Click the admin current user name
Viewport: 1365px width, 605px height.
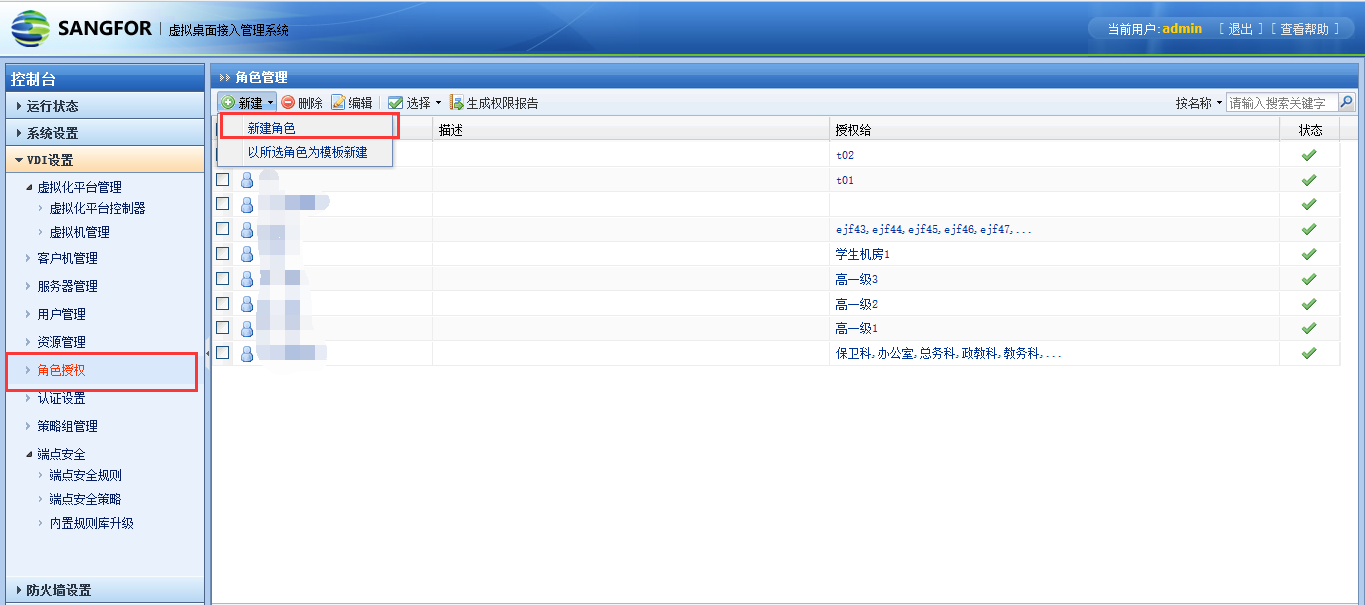click(x=1182, y=29)
